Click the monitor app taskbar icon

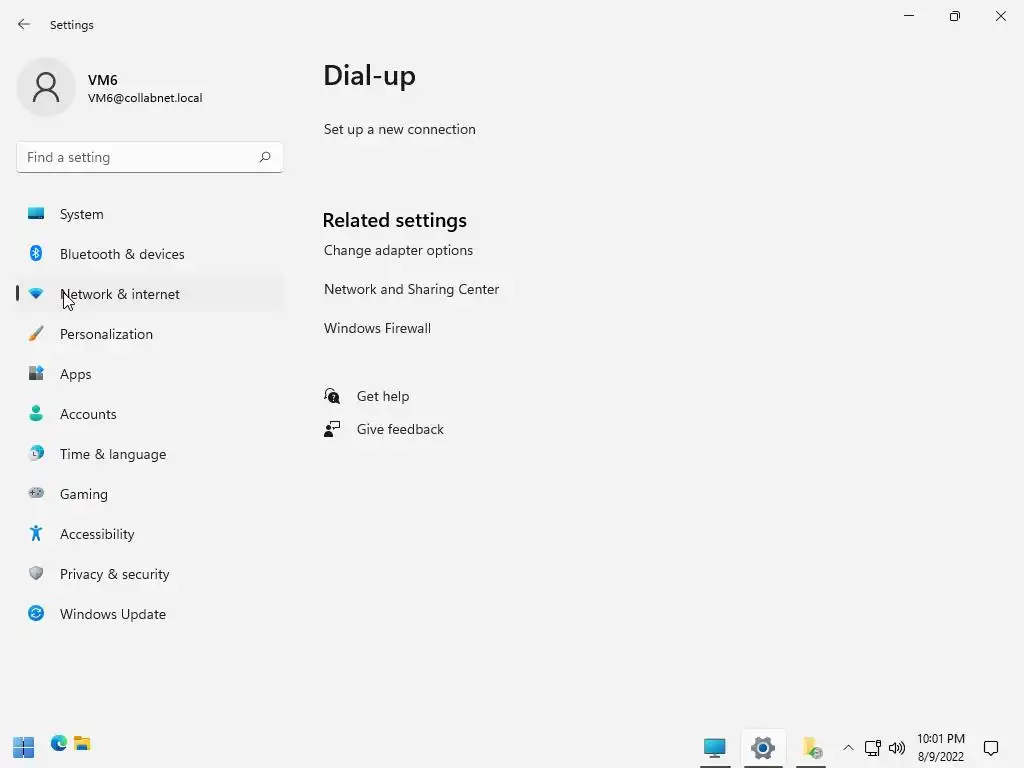click(715, 748)
